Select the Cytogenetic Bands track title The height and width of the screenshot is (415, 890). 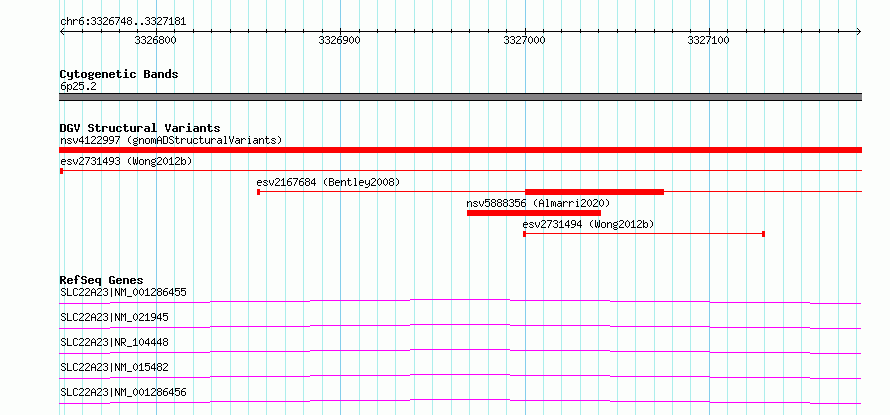119,74
